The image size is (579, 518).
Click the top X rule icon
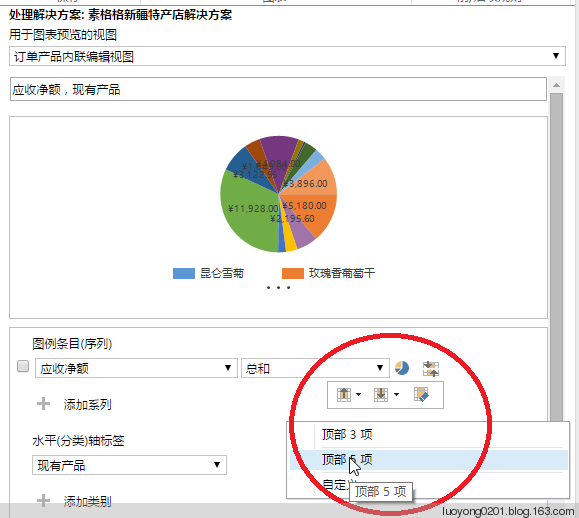tap(344, 395)
